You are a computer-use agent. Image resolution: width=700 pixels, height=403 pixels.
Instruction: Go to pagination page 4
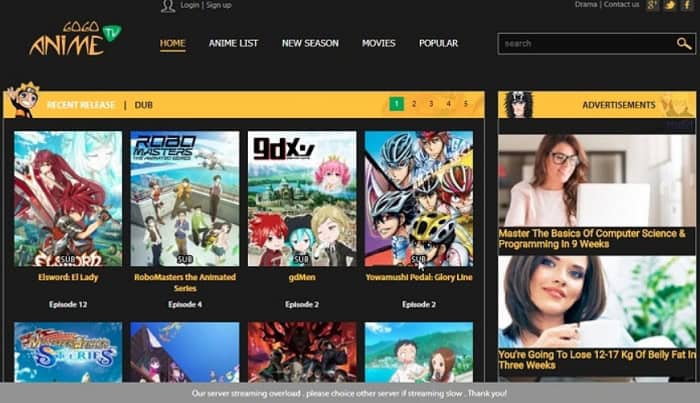point(449,104)
